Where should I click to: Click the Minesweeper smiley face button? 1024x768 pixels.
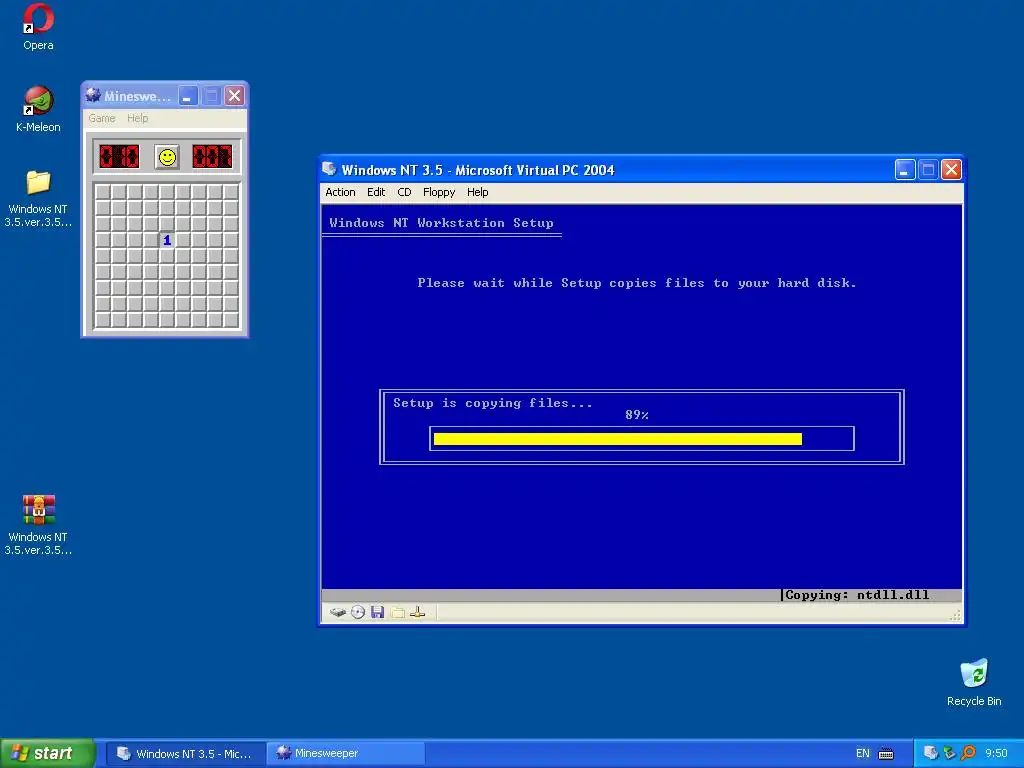[167, 157]
